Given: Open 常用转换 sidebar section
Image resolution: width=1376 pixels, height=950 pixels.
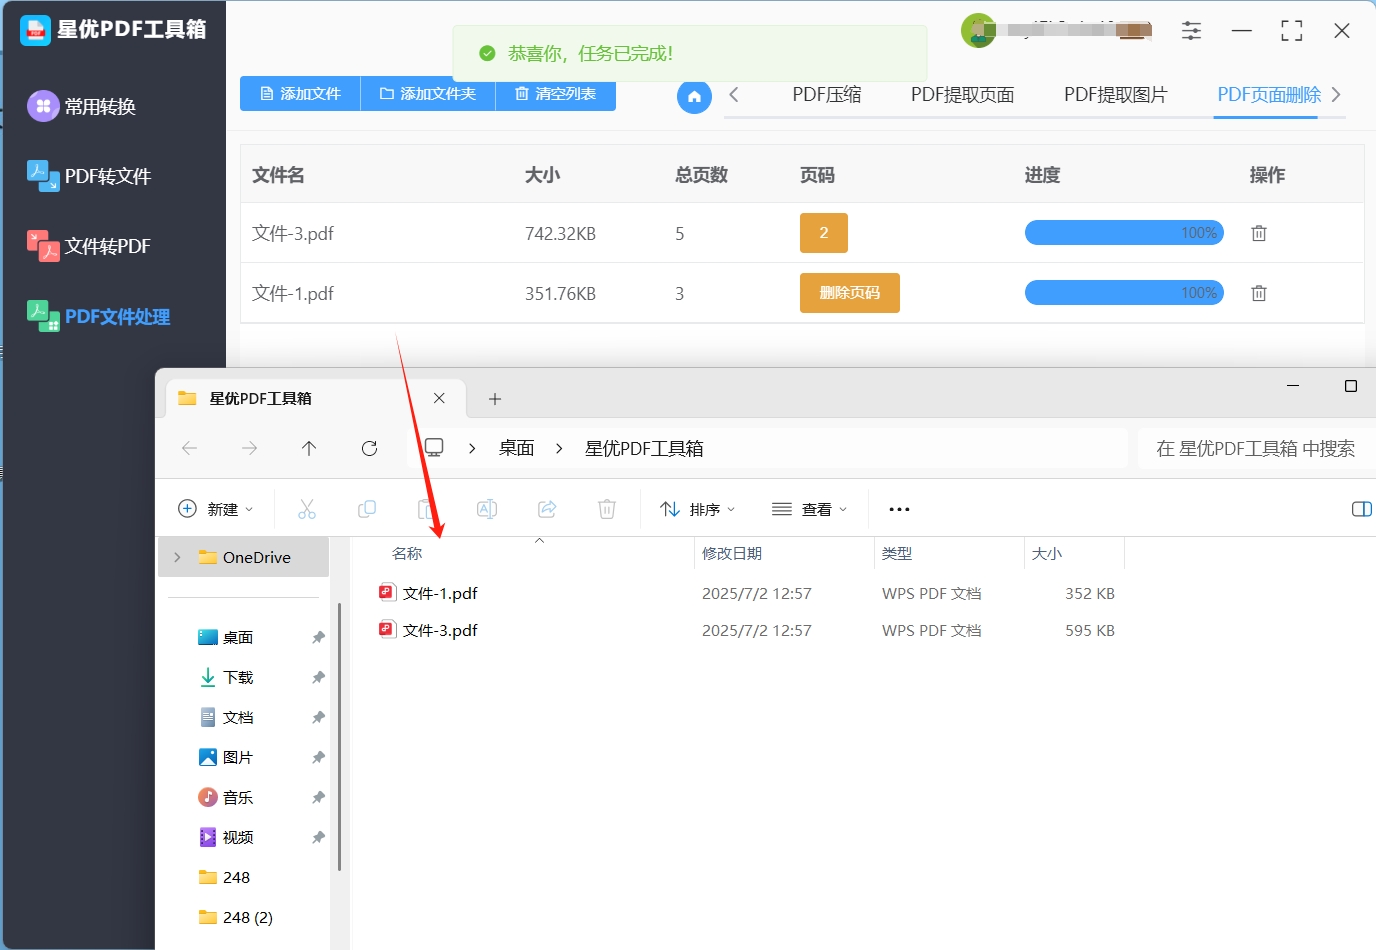Looking at the screenshot, I should pos(82,106).
